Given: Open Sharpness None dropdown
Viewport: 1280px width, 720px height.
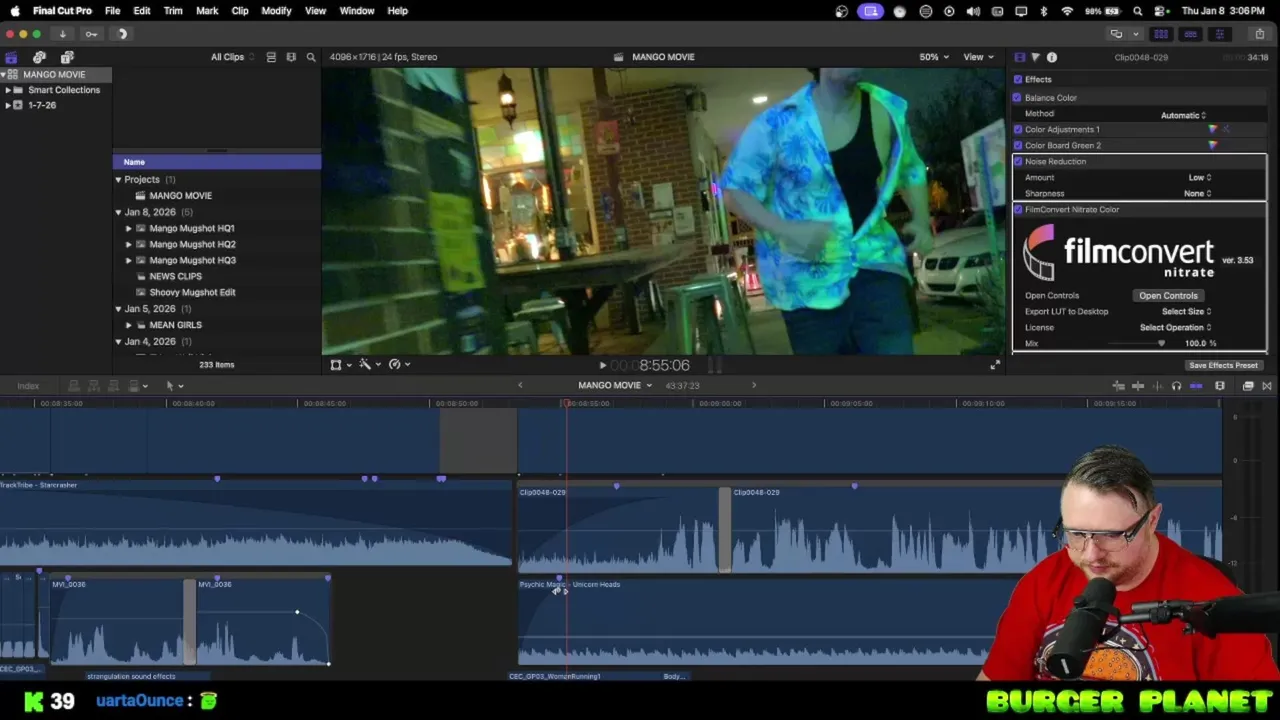Looking at the screenshot, I should (x=1197, y=193).
